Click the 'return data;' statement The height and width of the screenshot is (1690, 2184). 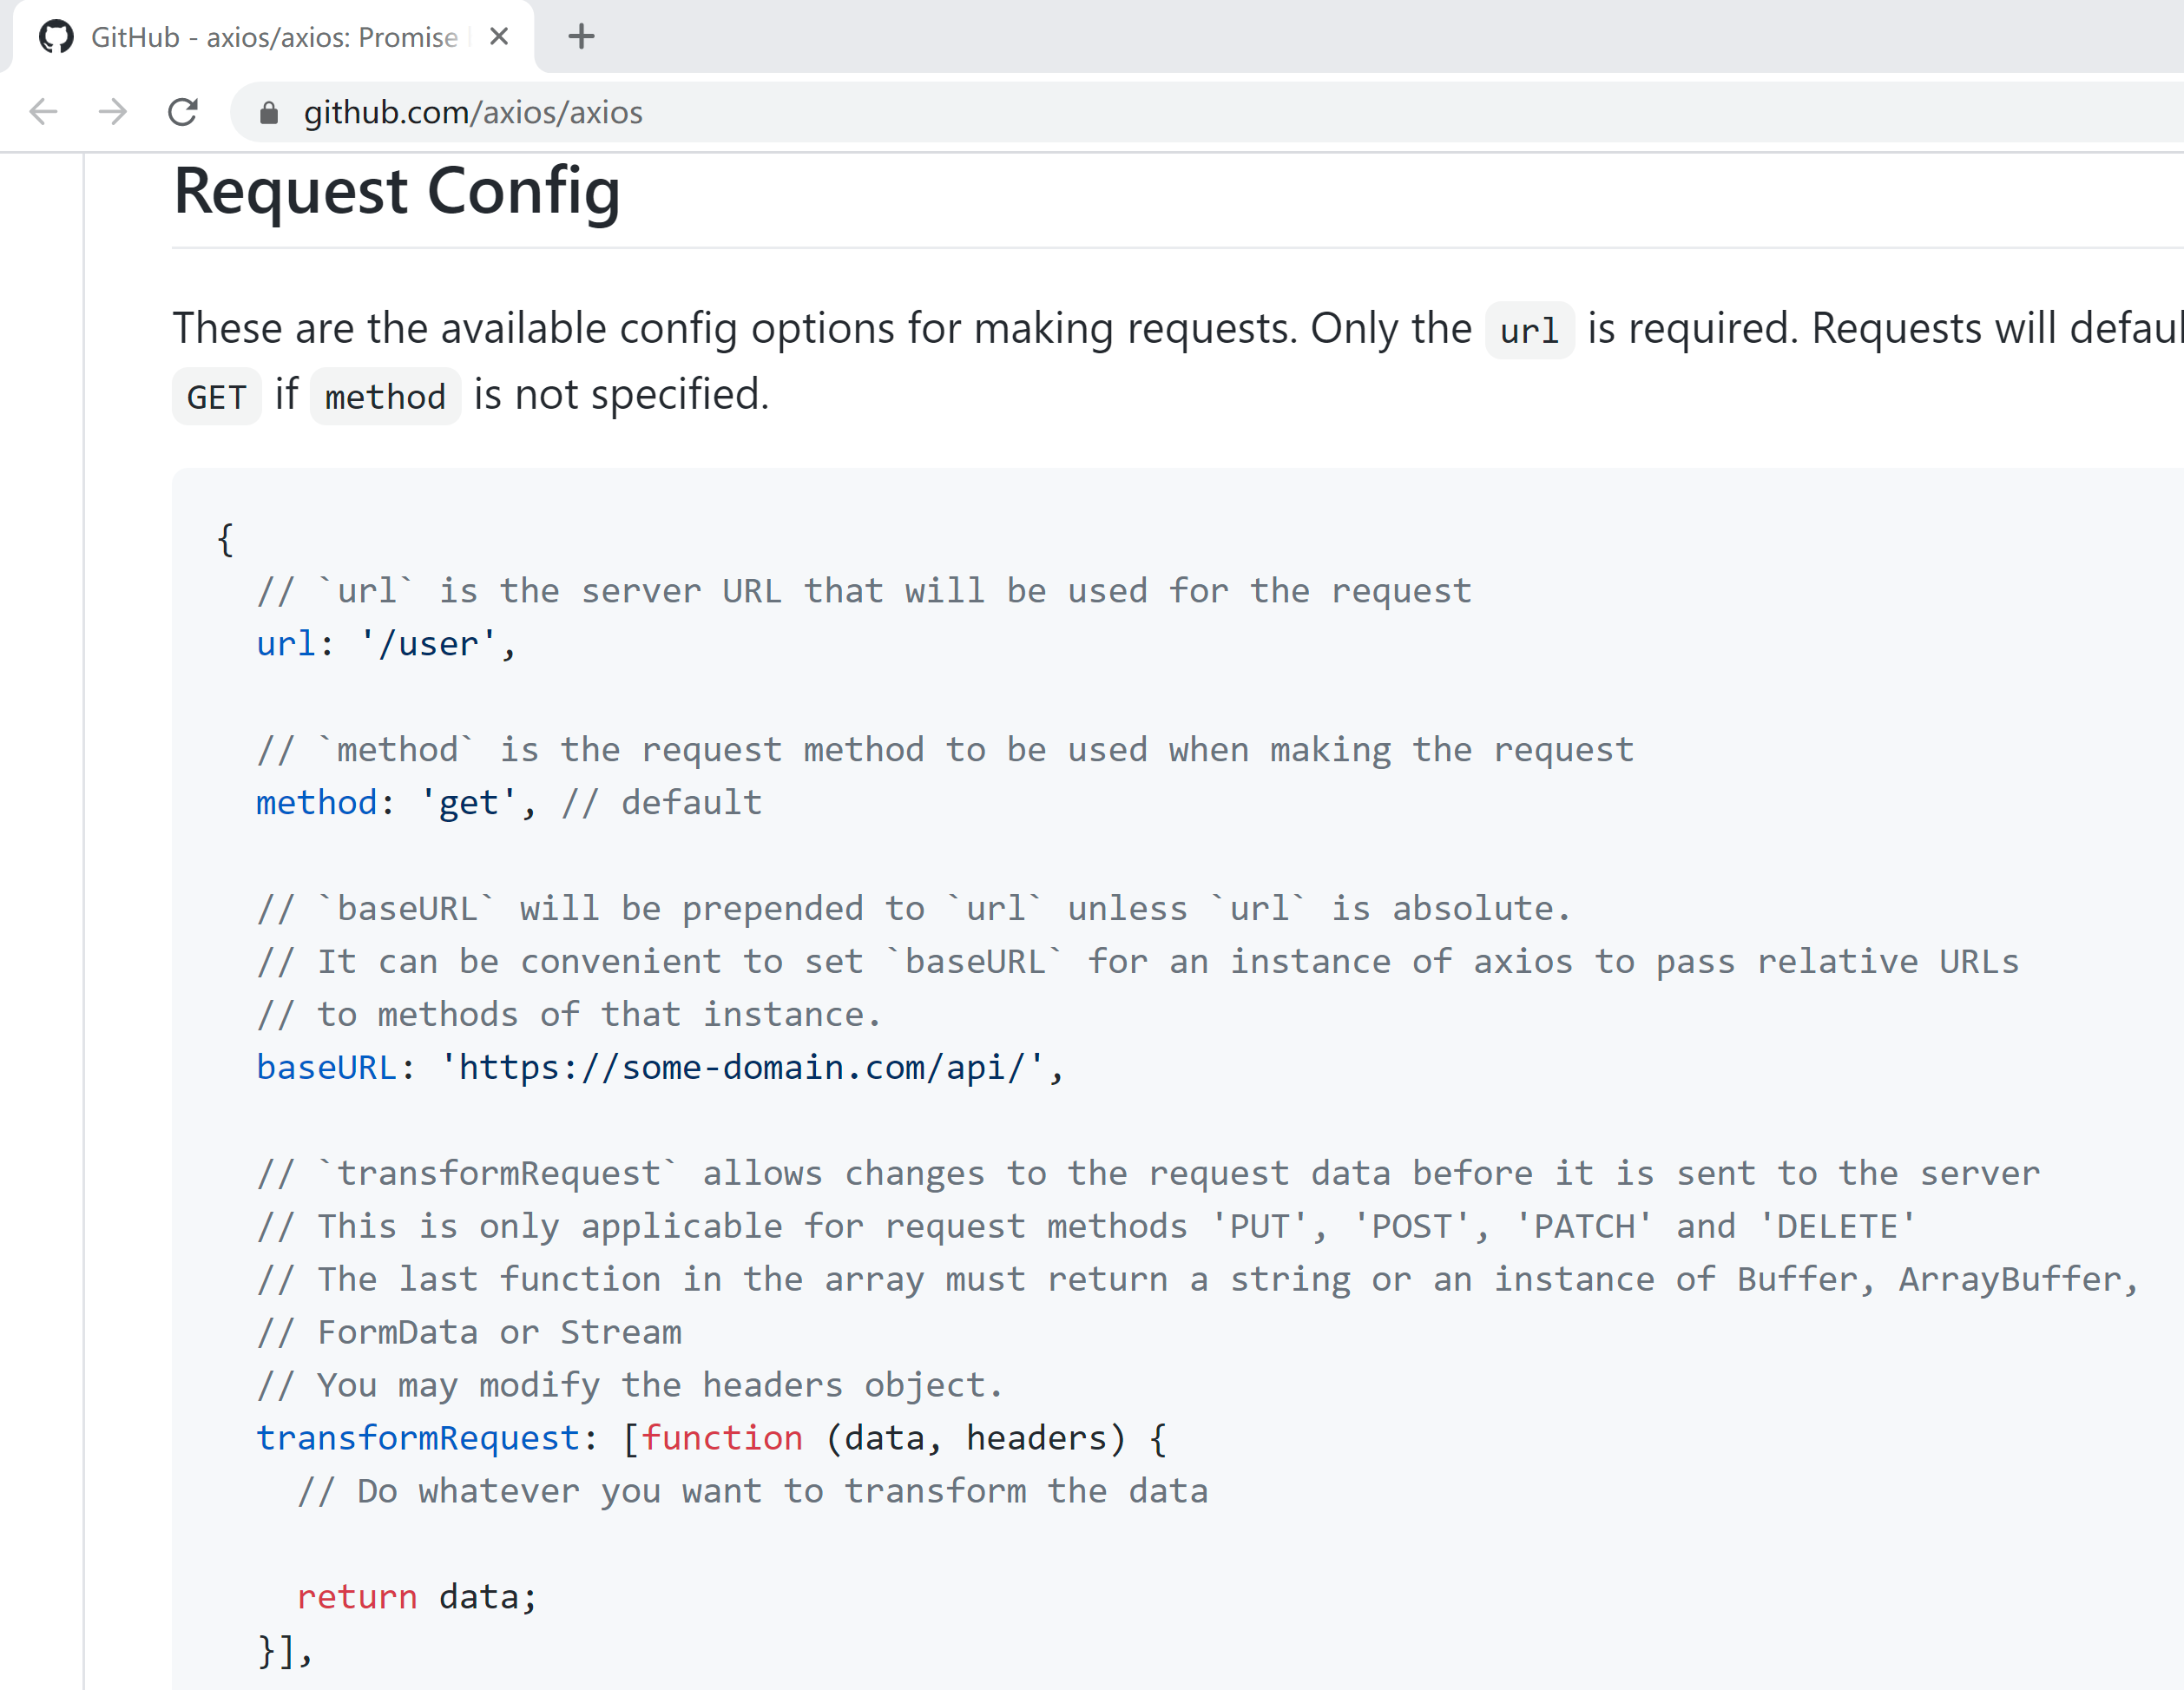click(x=417, y=1596)
